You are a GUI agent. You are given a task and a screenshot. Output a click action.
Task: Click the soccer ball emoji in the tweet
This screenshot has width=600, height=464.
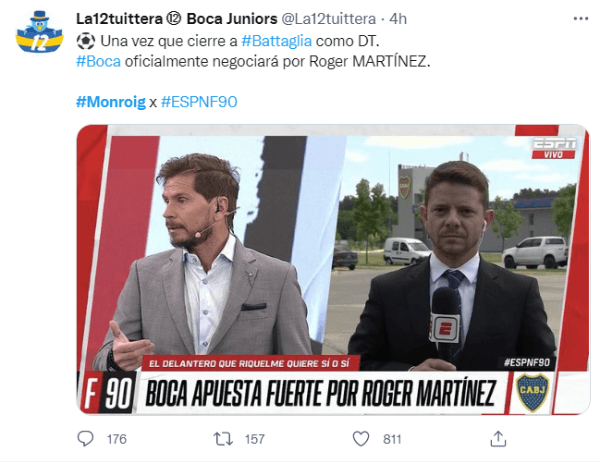point(86,41)
